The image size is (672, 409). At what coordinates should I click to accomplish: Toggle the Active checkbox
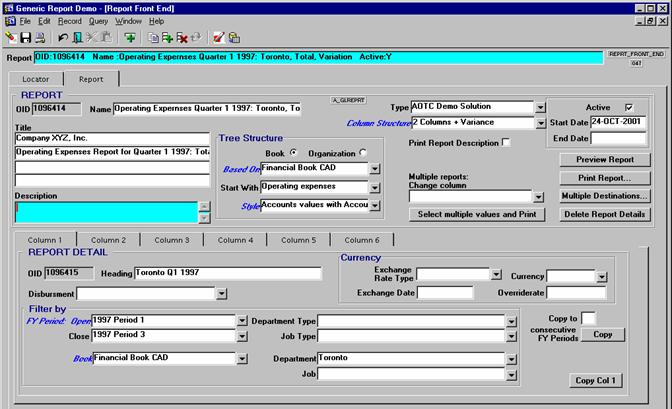(x=629, y=108)
